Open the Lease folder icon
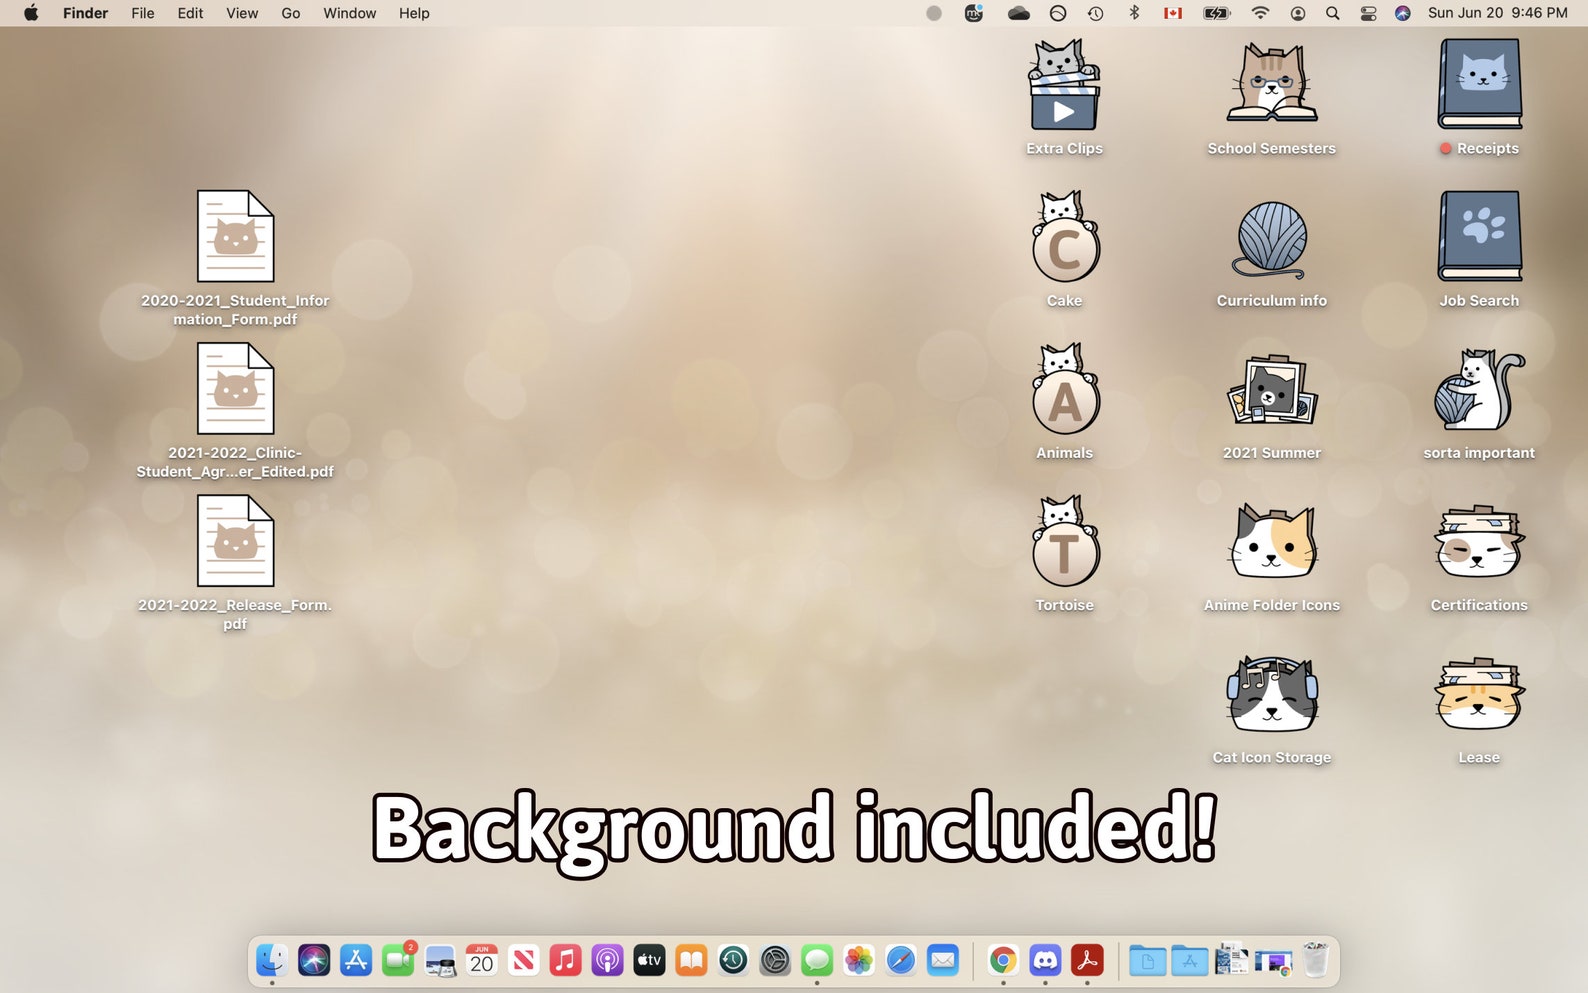1588x993 pixels. (x=1479, y=694)
